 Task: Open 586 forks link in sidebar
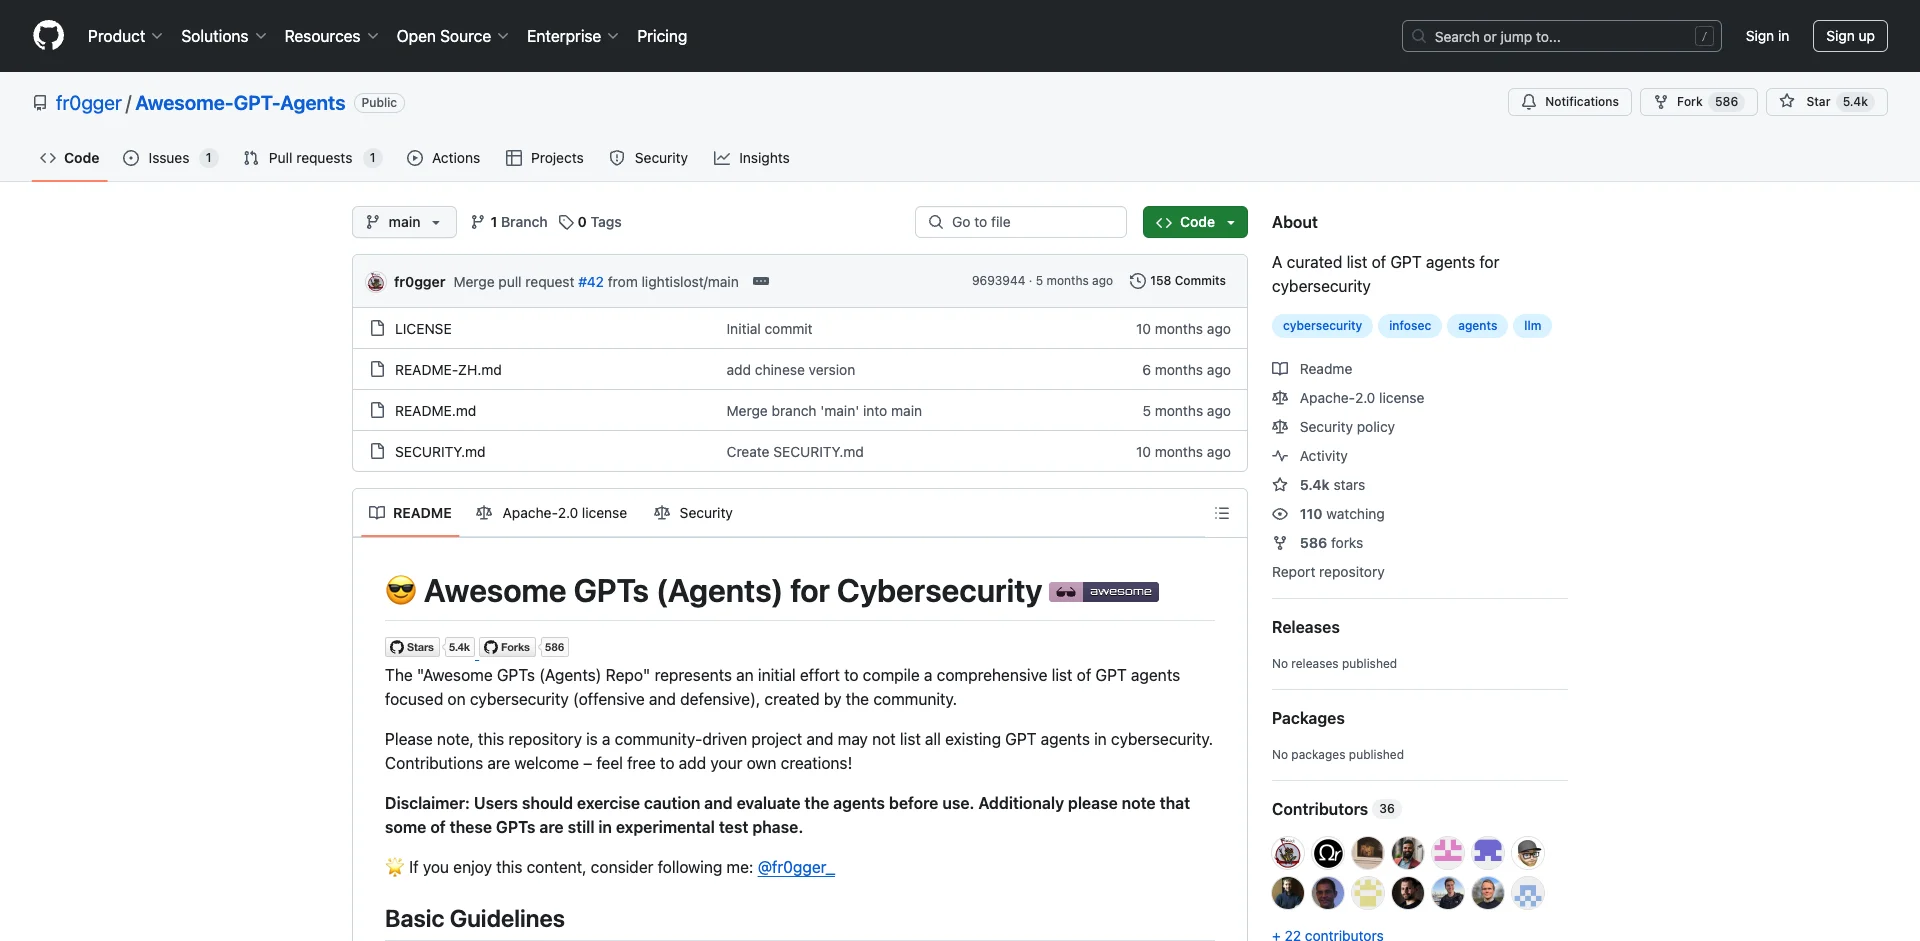click(1317, 543)
